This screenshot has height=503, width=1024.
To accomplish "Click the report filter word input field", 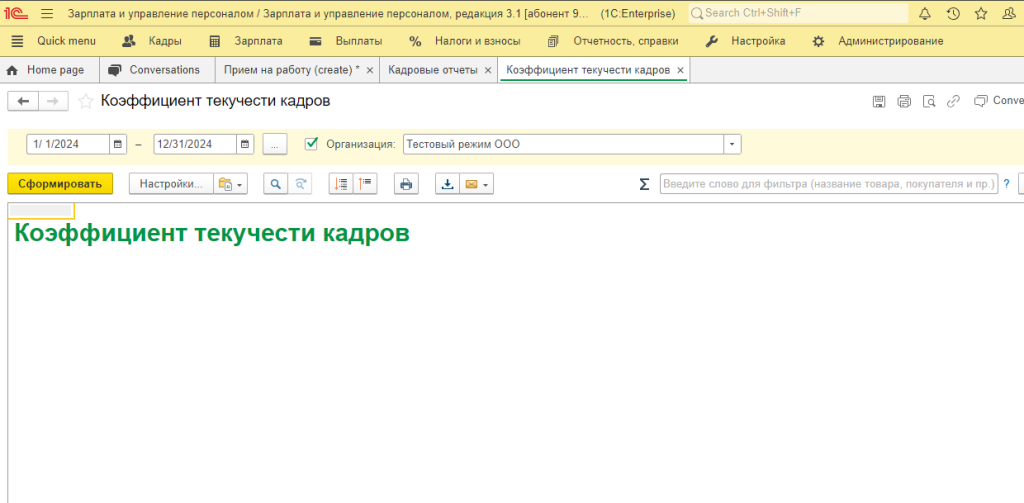I will 828,184.
